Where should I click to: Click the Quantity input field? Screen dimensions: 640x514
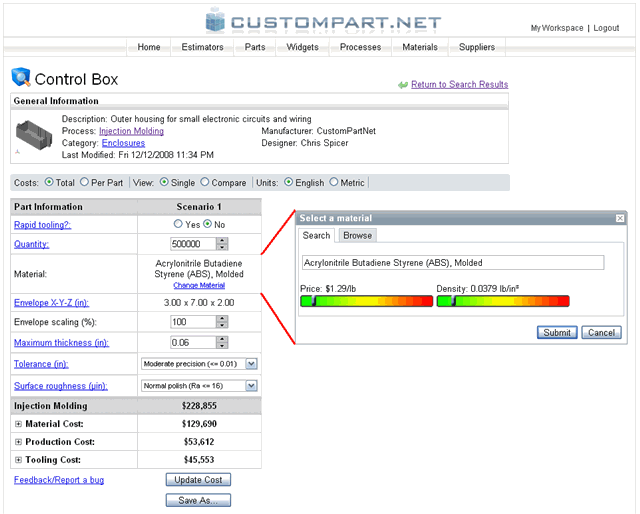click(x=193, y=244)
